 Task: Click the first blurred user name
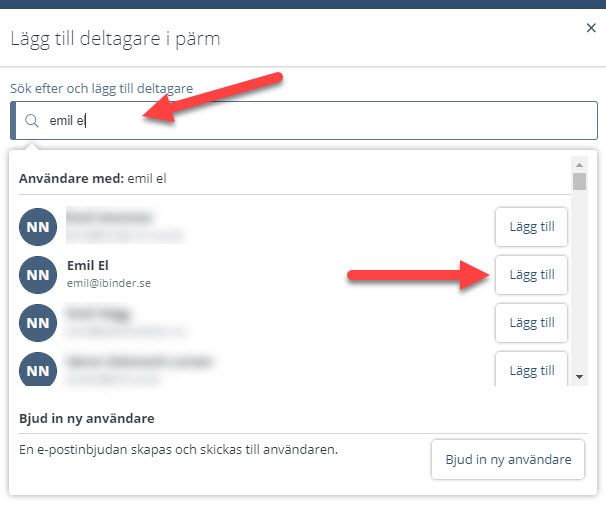[109, 217]
